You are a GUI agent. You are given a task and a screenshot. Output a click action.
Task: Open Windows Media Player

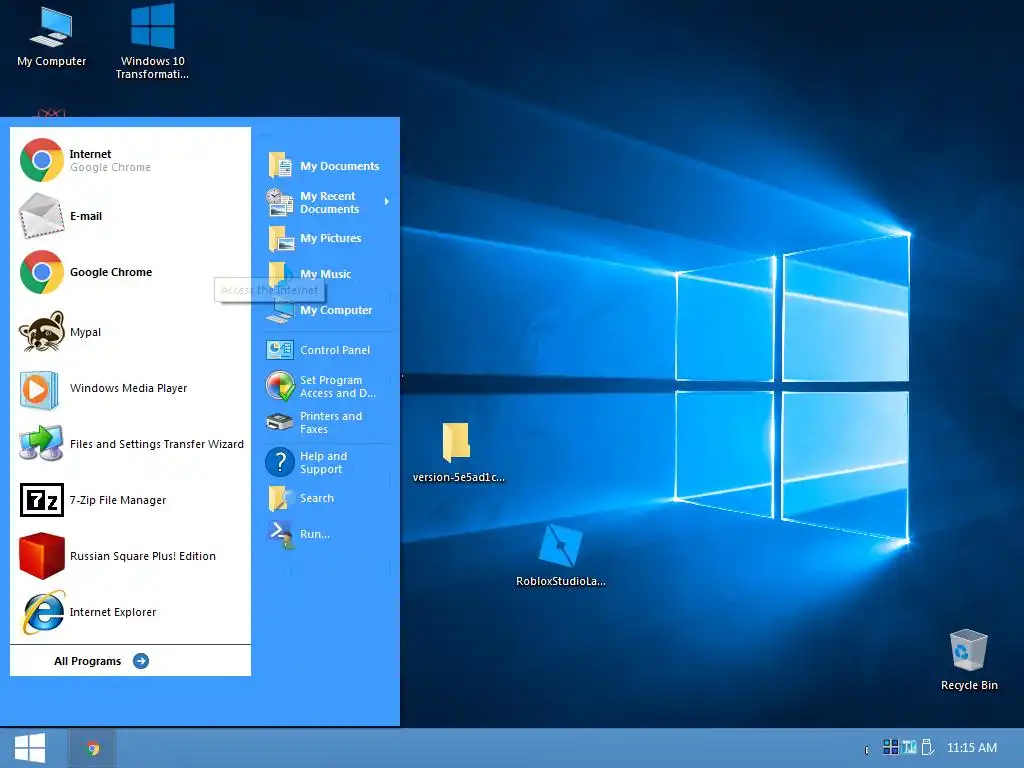(x=131, y=388)
